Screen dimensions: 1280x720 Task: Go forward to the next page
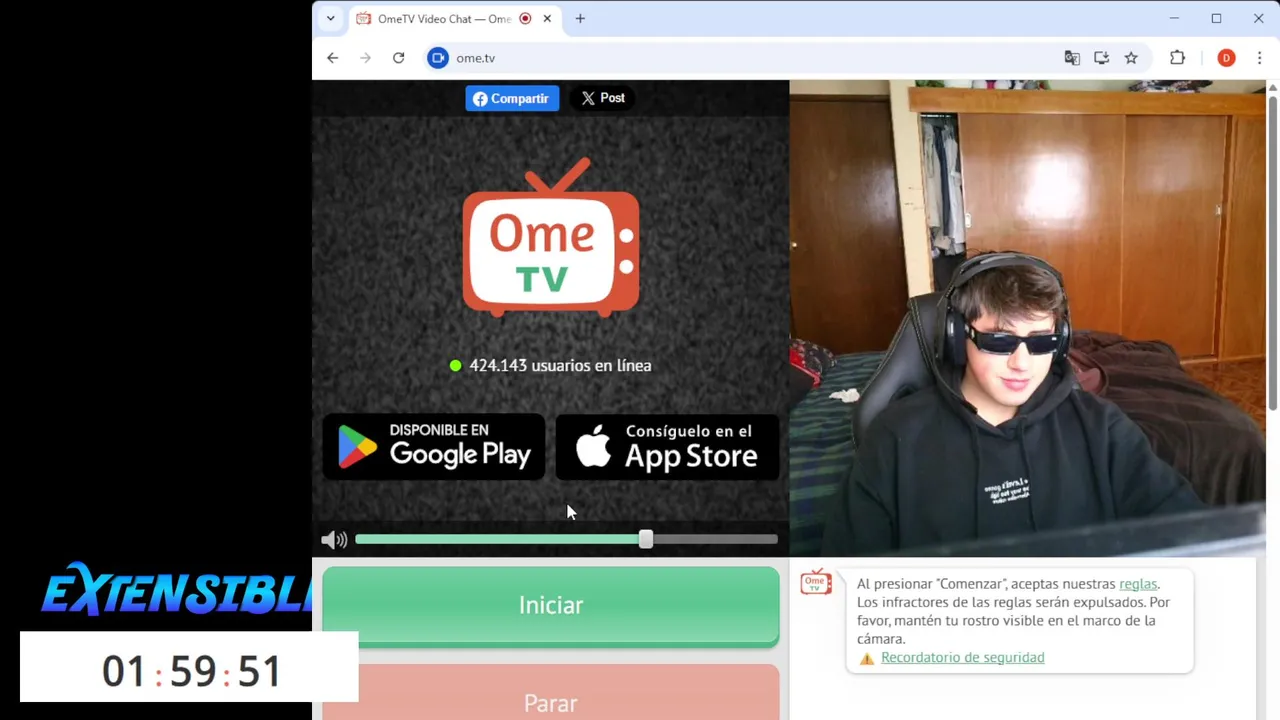pyautogui.click(x=365, y=58)
